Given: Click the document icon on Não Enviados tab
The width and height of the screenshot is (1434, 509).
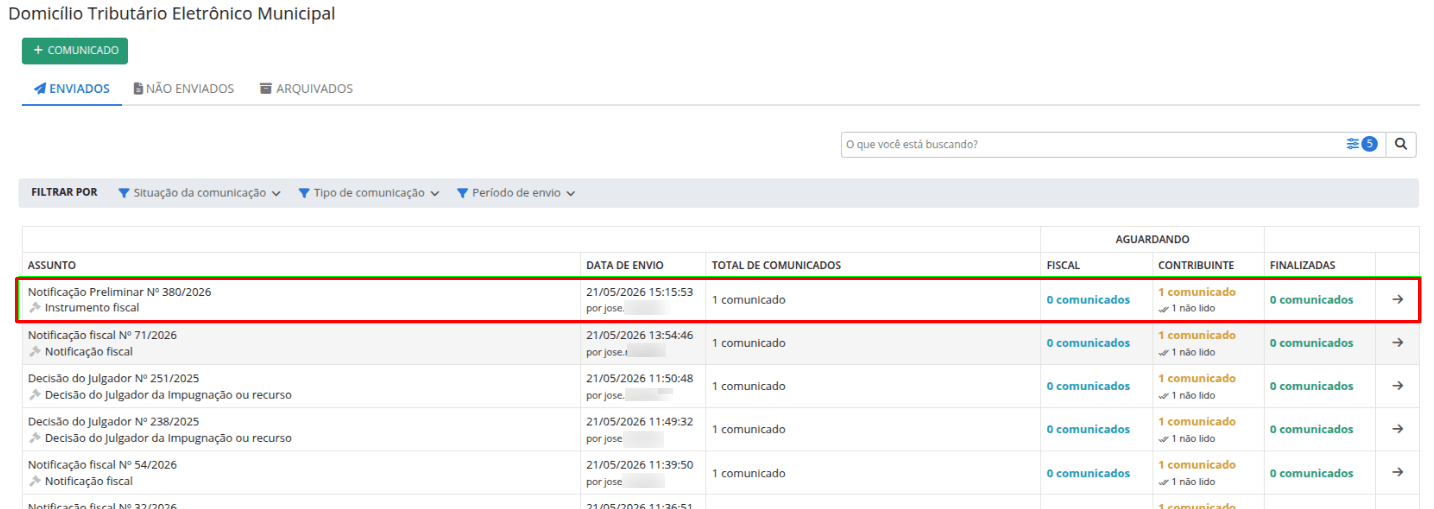Looking at the screenshot, I should point(138,89).
